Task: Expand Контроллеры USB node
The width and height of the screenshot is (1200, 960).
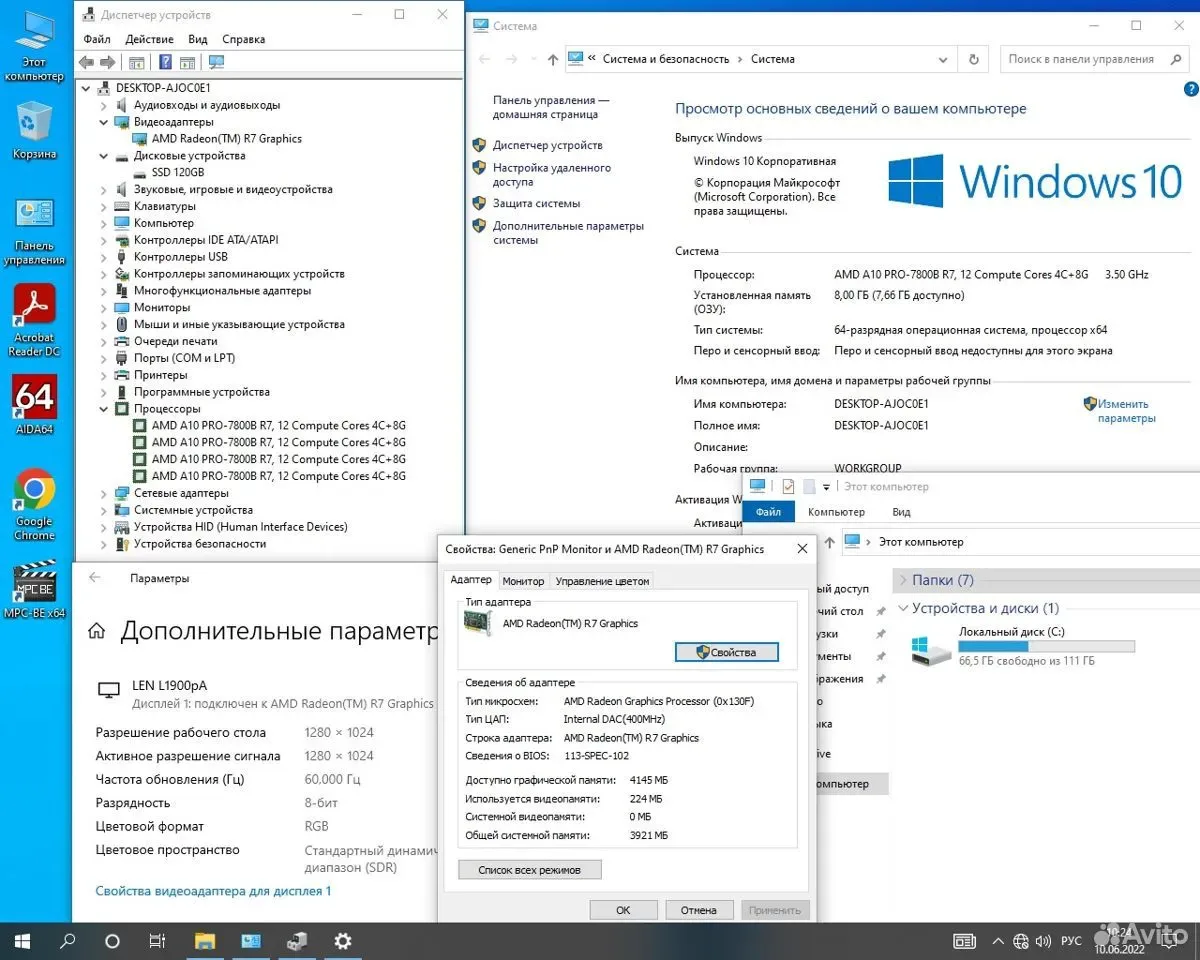Action: (104, 257)
